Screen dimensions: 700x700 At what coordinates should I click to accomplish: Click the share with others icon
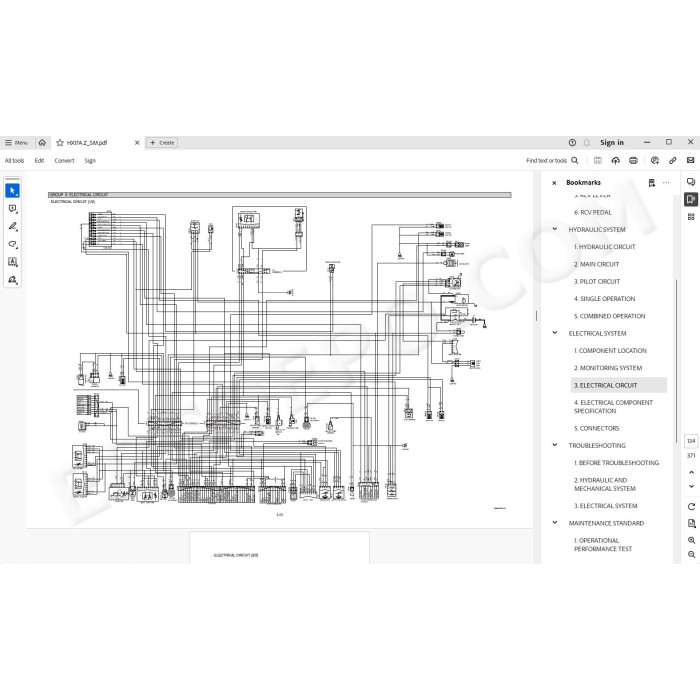655,160
